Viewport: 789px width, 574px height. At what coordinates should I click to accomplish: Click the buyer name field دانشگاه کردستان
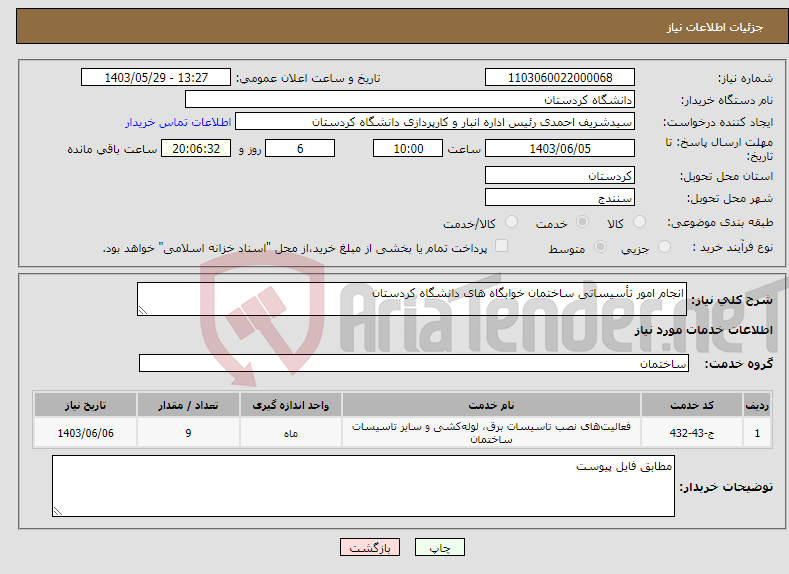click(410, 100)
